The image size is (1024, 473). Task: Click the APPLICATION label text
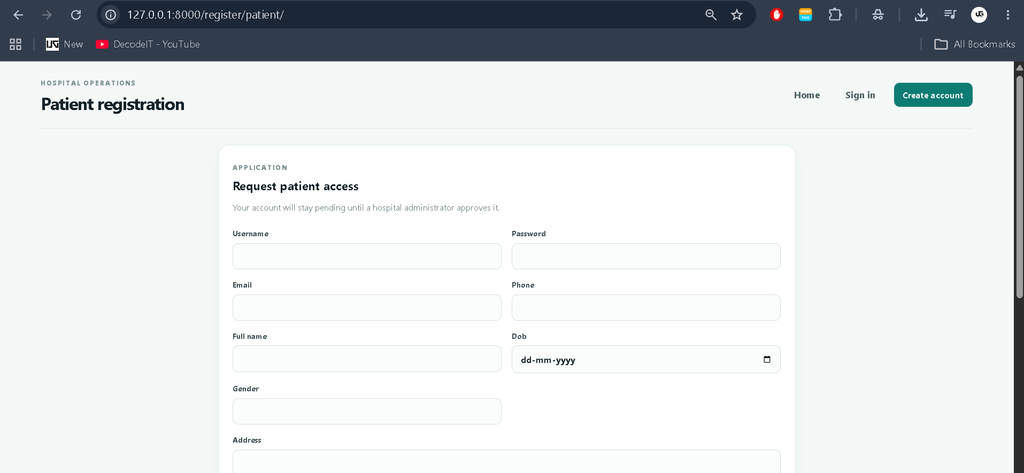click(260, 168)
